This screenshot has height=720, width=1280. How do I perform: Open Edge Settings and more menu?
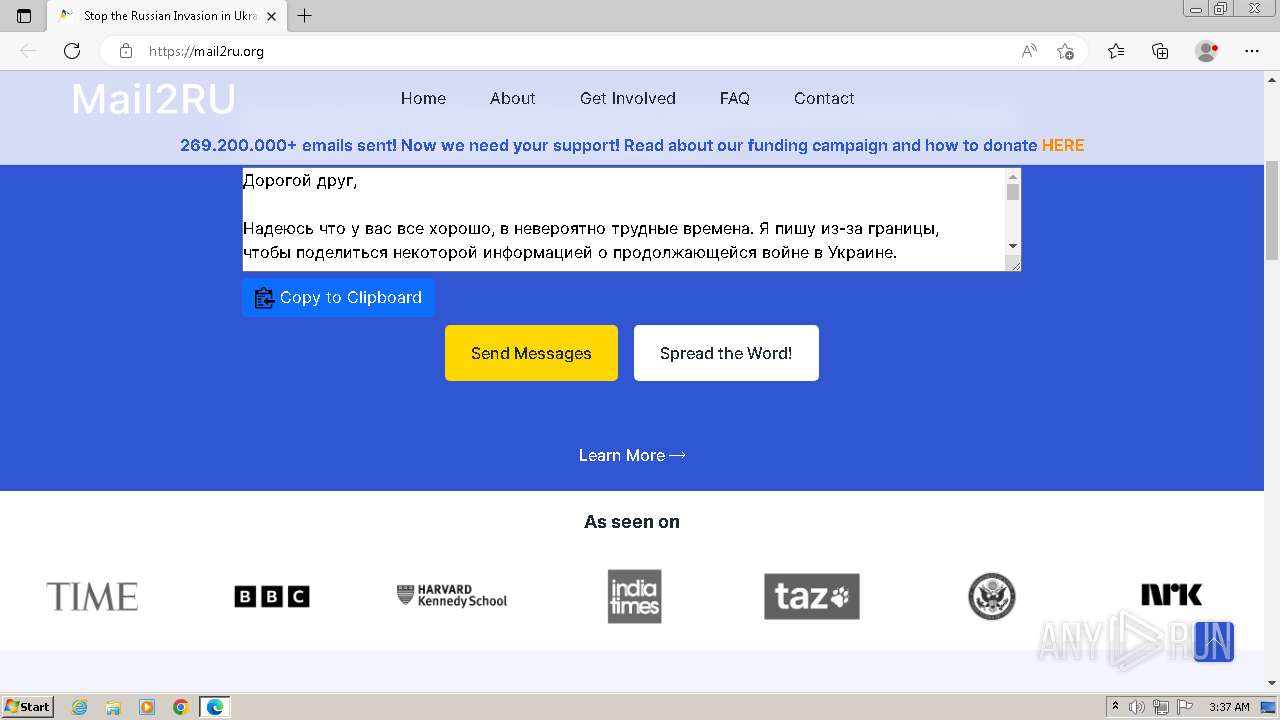pyautogui.click(x=1252, y=51)
